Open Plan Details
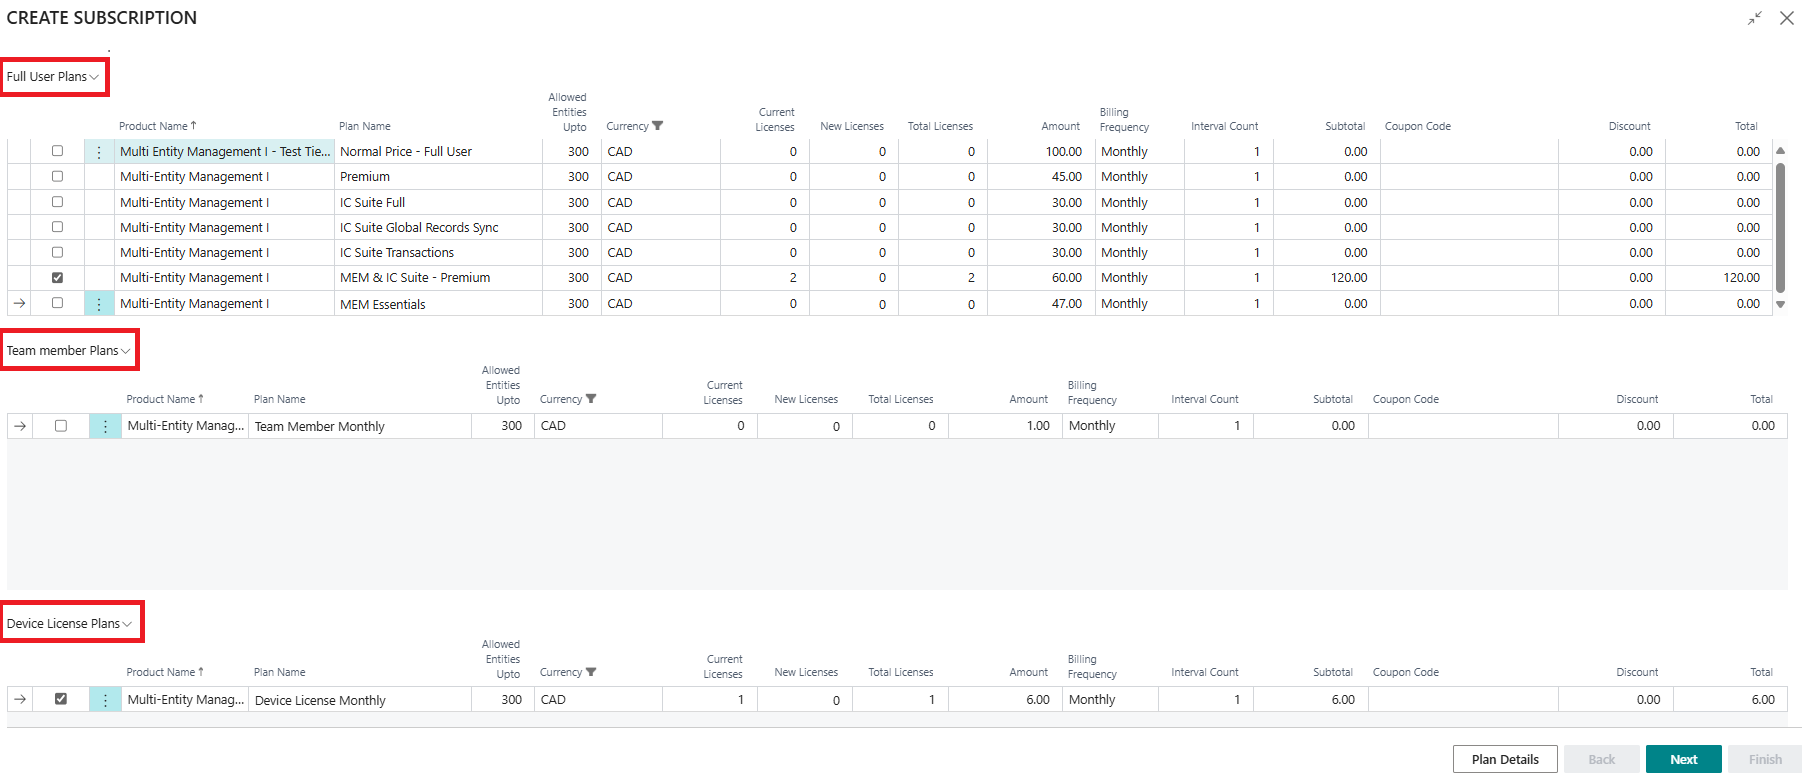The height and width of the screenshot is (781, 1802). (x=1504, y=759)
